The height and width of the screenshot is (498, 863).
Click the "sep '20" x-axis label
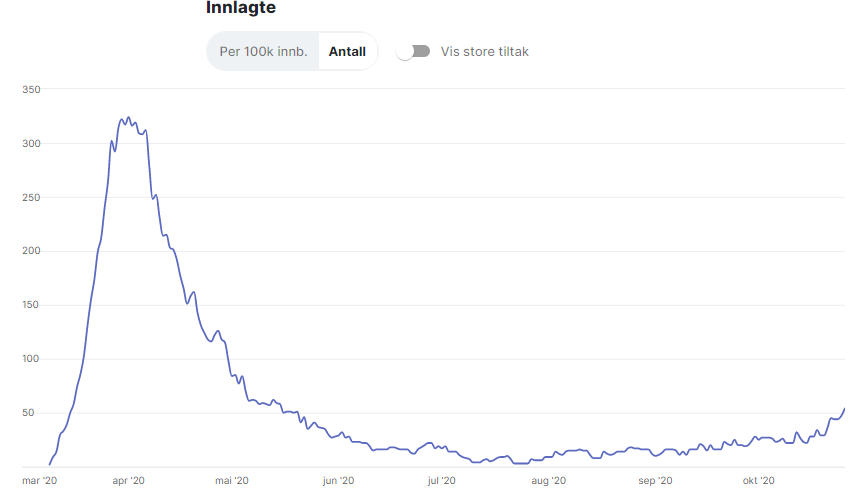click(x=654, y=481)
